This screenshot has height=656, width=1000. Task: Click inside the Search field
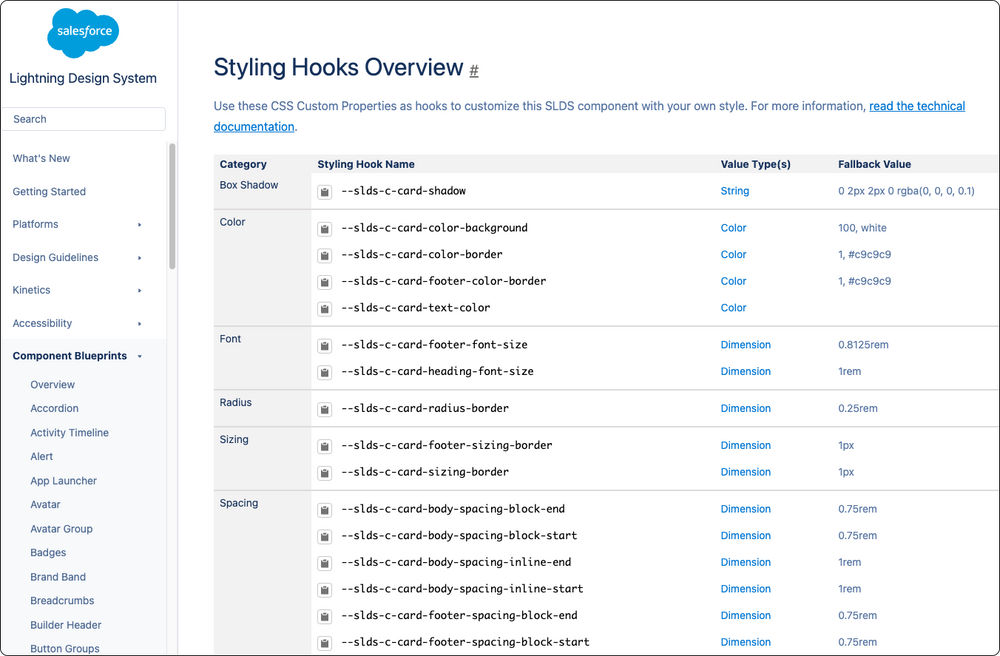pyautogui.click(x=83, y=118)
